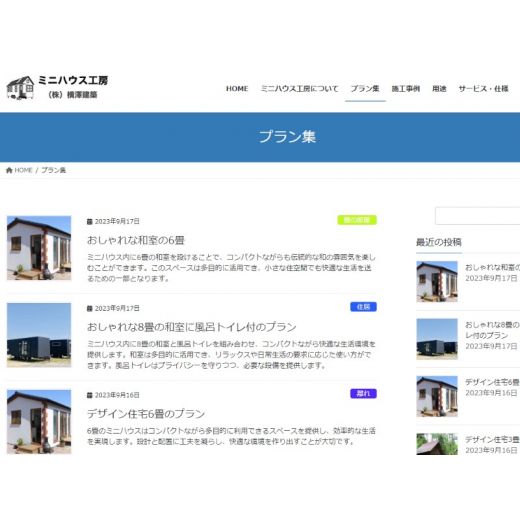
Task: Click the sidebar search input field
Action: tap(478, 216)
